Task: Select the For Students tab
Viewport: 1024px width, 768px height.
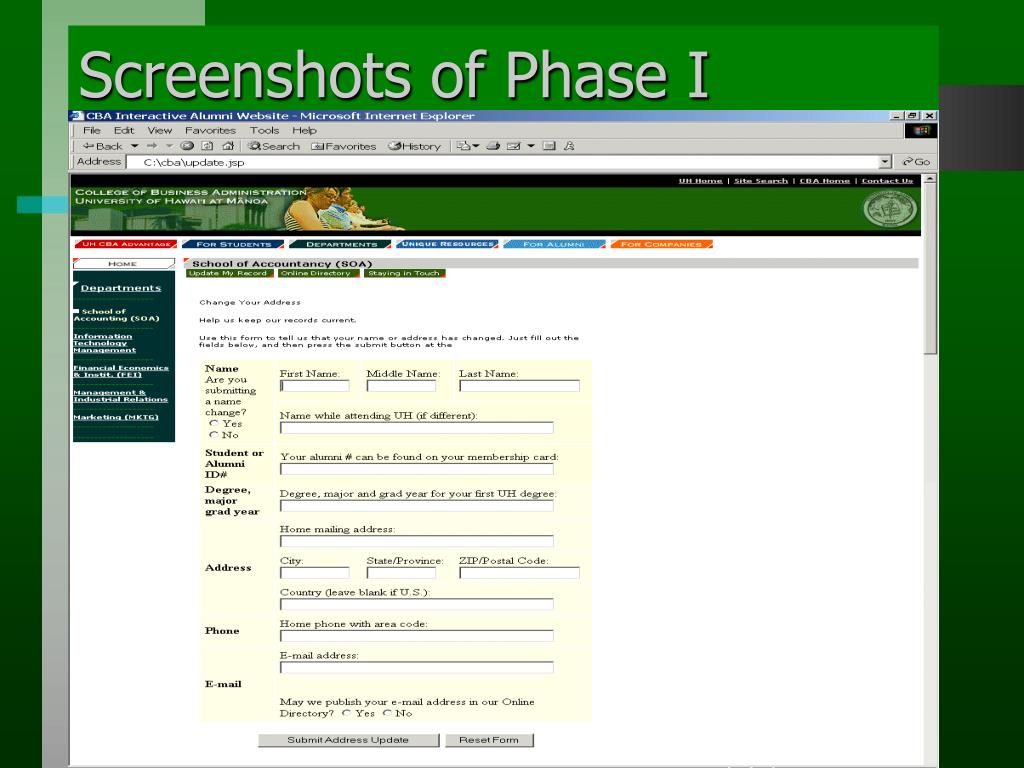Action: (233, 244)
